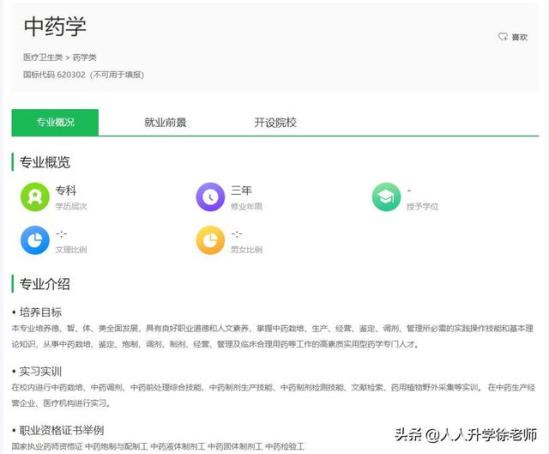Click the 喜欢 favorite button text
The height and width of the screenshot is (454, 549).
(520, 37)
